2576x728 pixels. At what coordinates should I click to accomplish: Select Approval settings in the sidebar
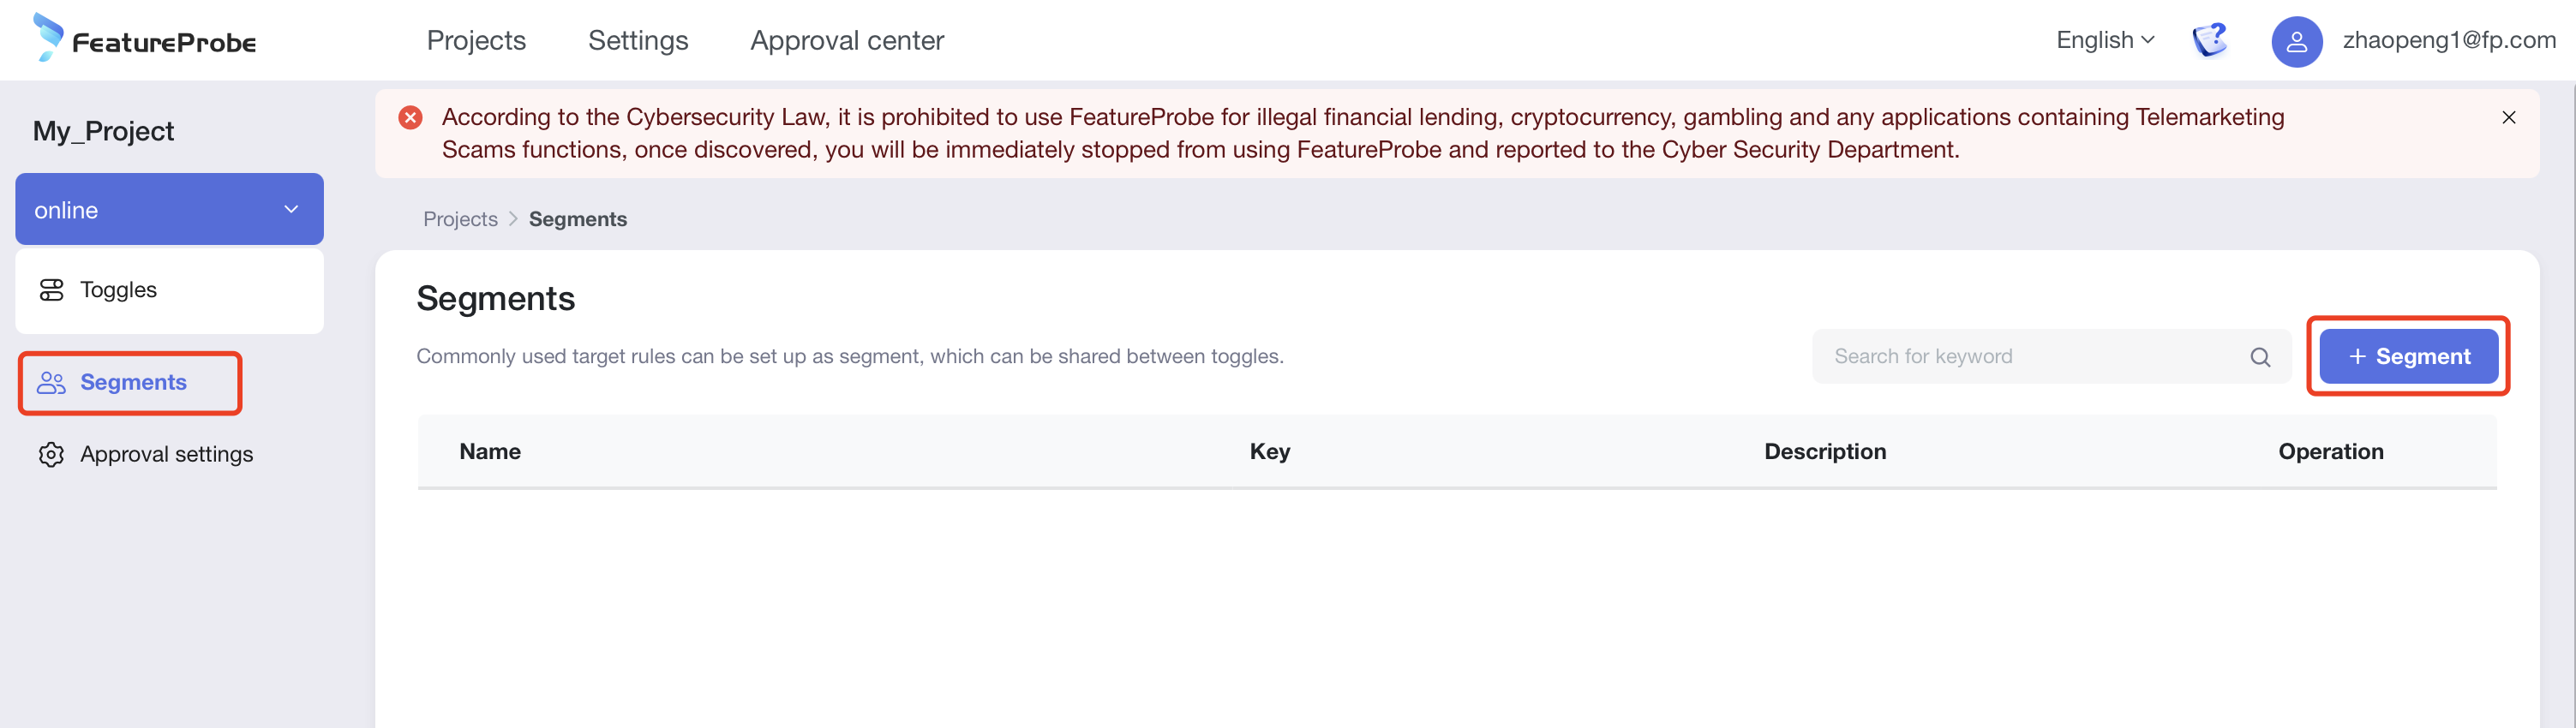point(166,455)
